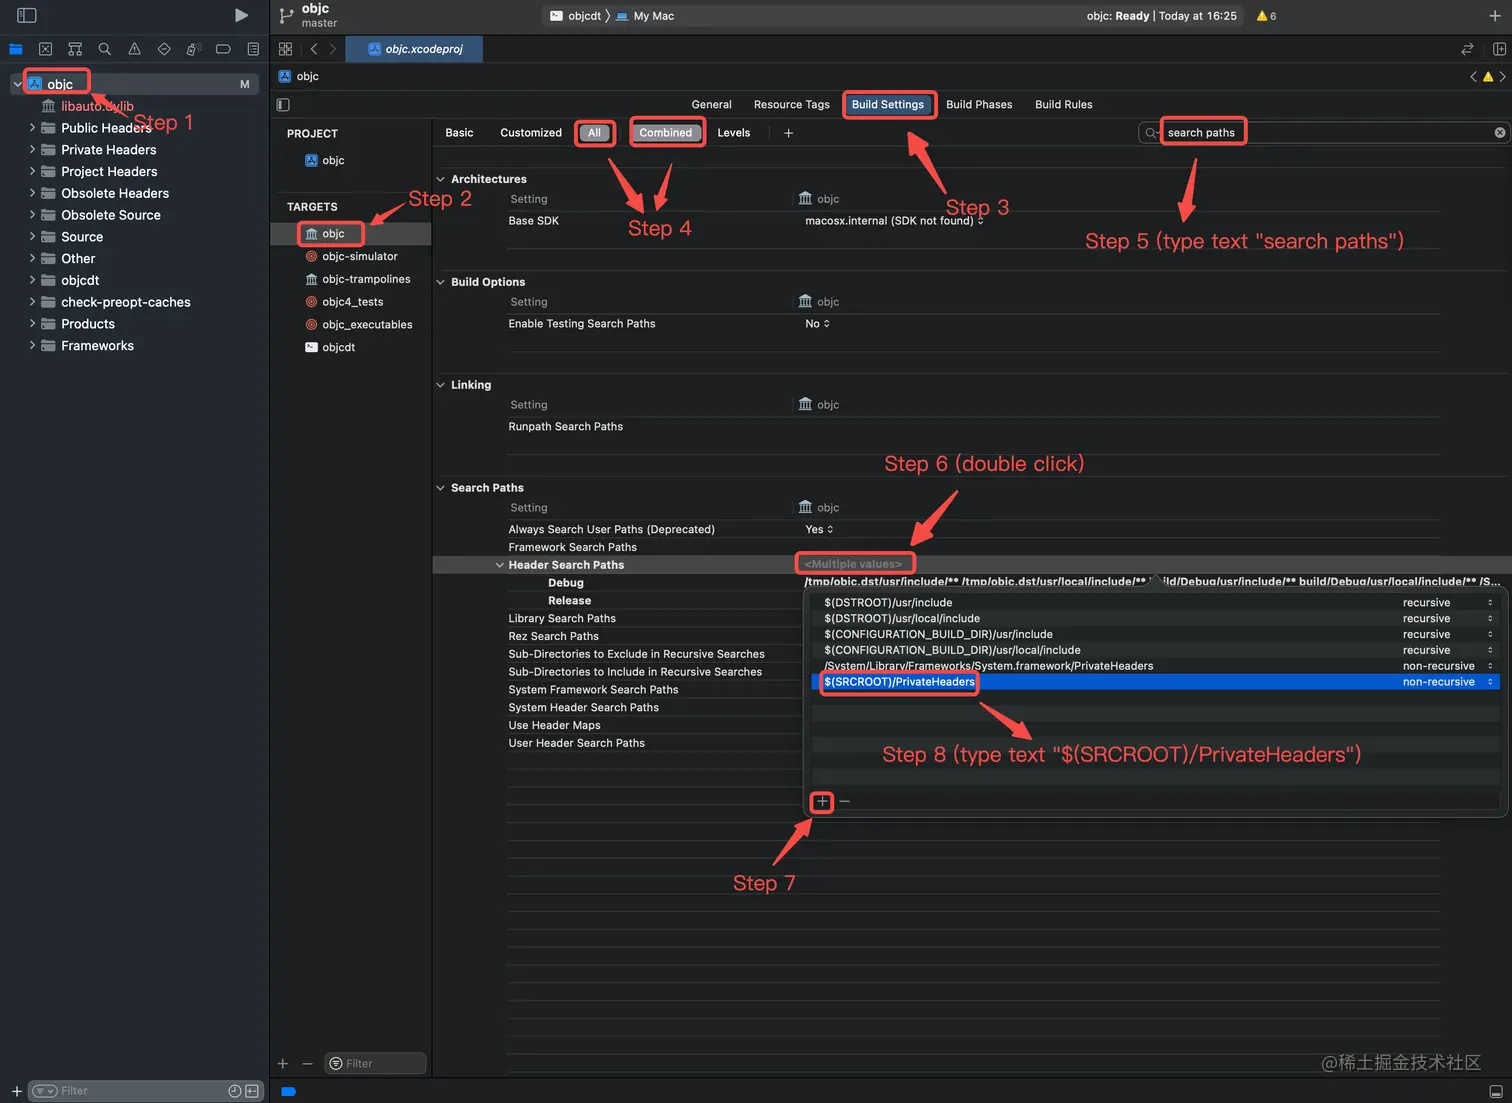The image size is (1512, 1103).
Task: Add a build setting with plus
Action: (788, 133)
